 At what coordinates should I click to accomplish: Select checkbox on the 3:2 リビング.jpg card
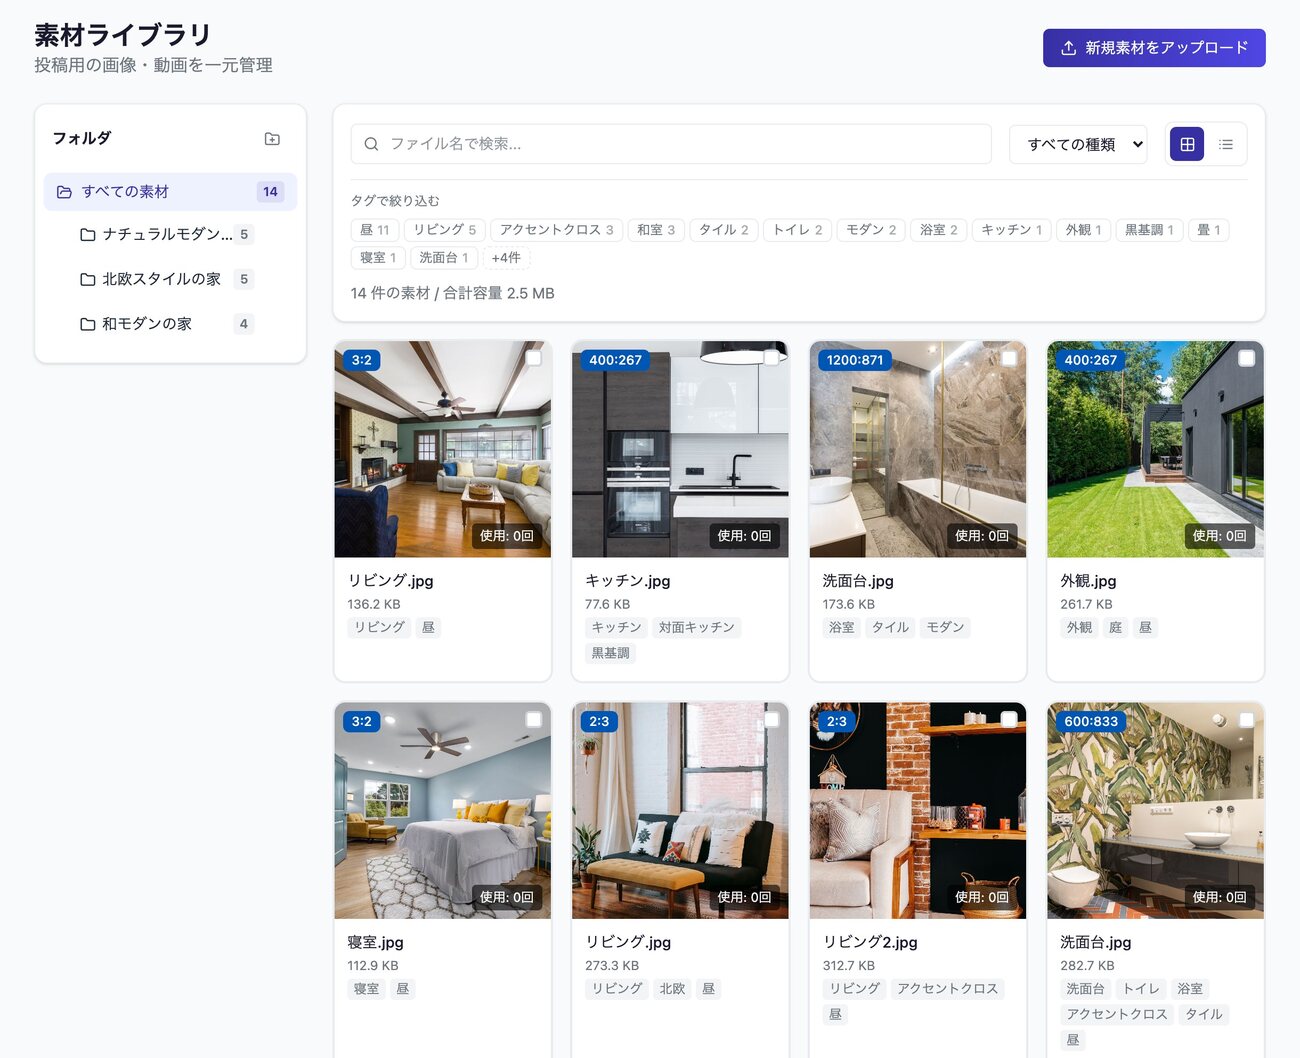pos(534,358)
